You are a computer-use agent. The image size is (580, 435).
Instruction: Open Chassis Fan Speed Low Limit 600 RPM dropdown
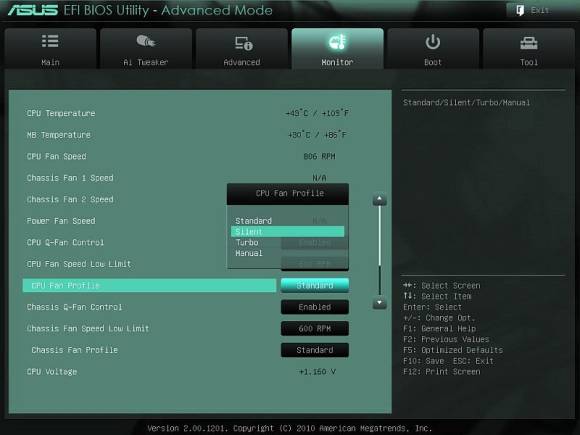[315, 328]
